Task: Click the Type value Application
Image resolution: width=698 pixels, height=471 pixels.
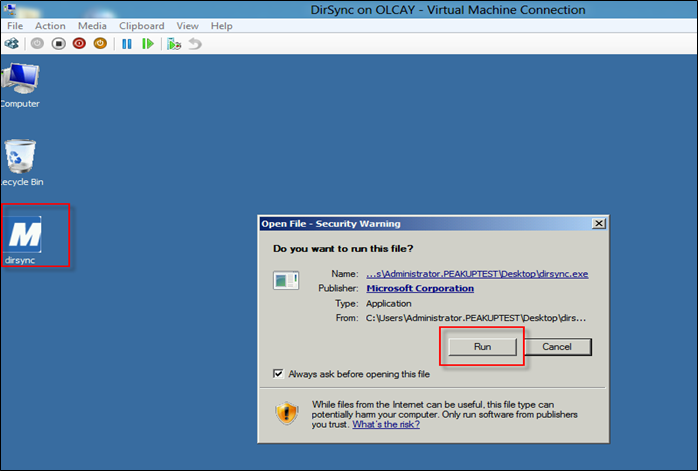Action: 389,304
